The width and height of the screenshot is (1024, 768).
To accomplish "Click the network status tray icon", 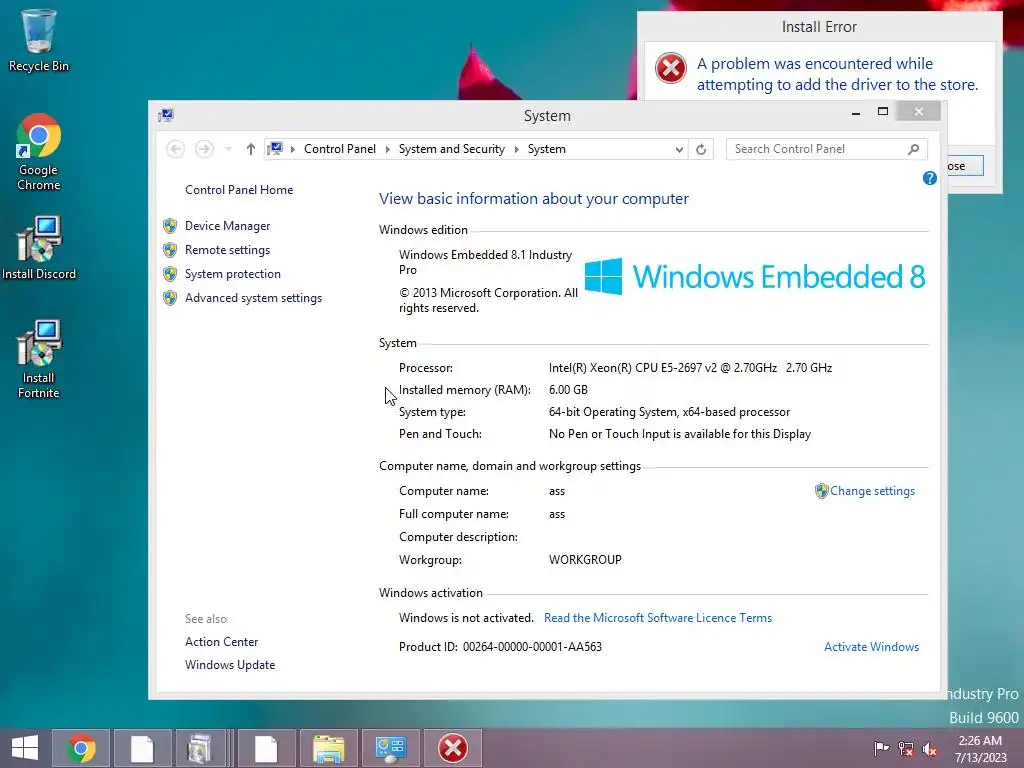I will 906,748.
